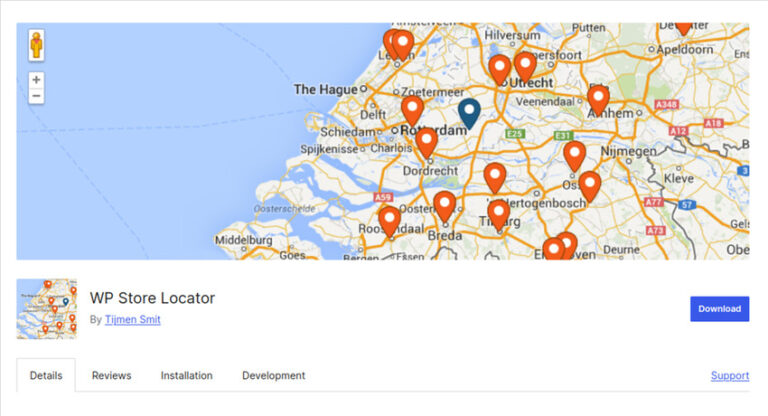Click the marker below the Amersfoort label
Viewport: 768px width, 416px height.
pyautogui.click(x=525, y=67)
